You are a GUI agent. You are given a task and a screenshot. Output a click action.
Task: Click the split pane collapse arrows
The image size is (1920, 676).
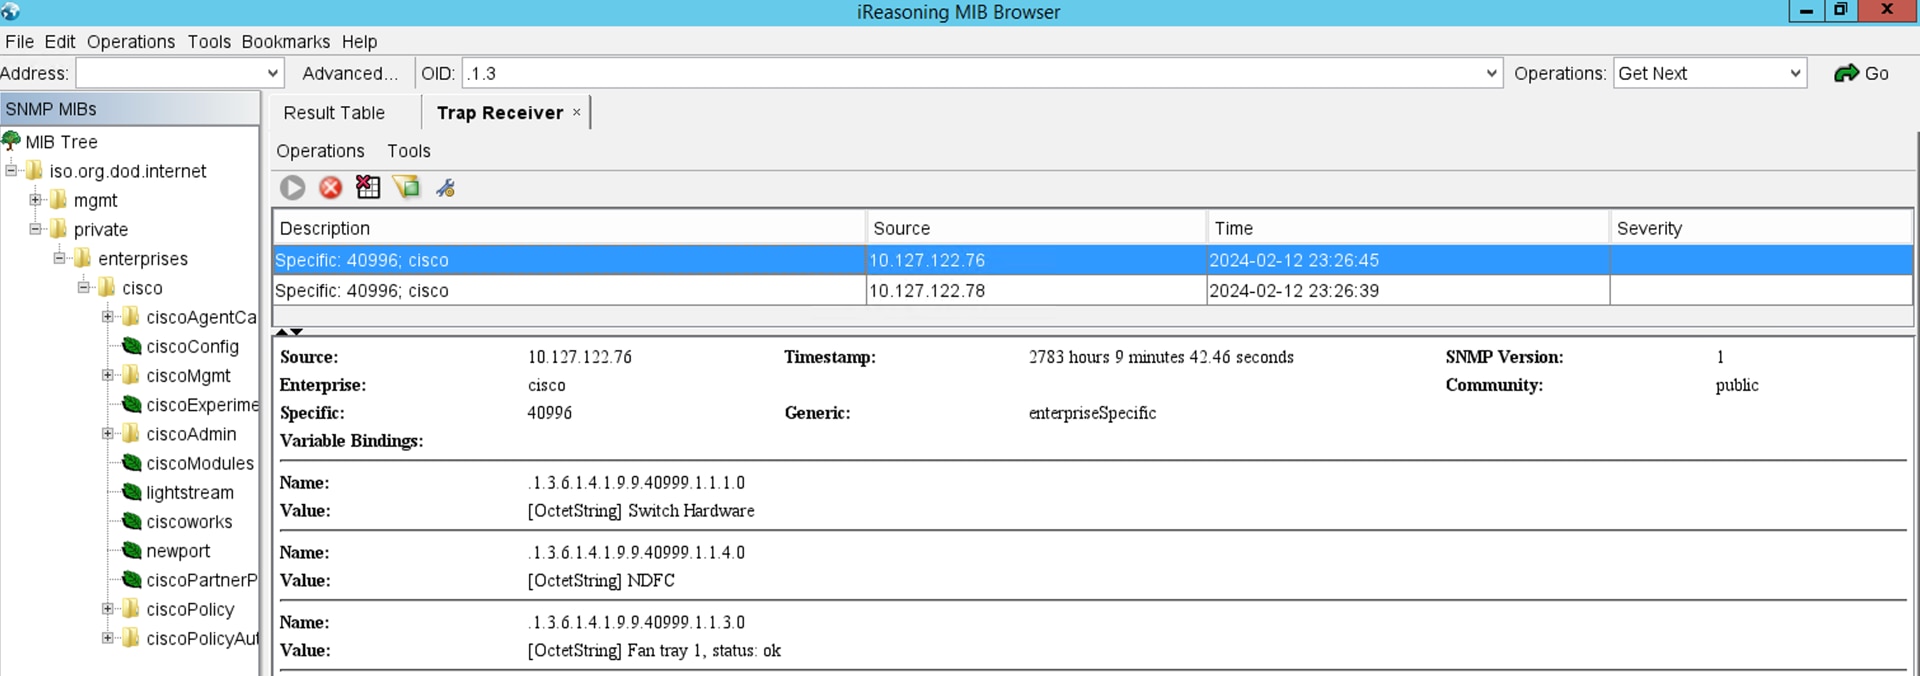coord(289,331)
